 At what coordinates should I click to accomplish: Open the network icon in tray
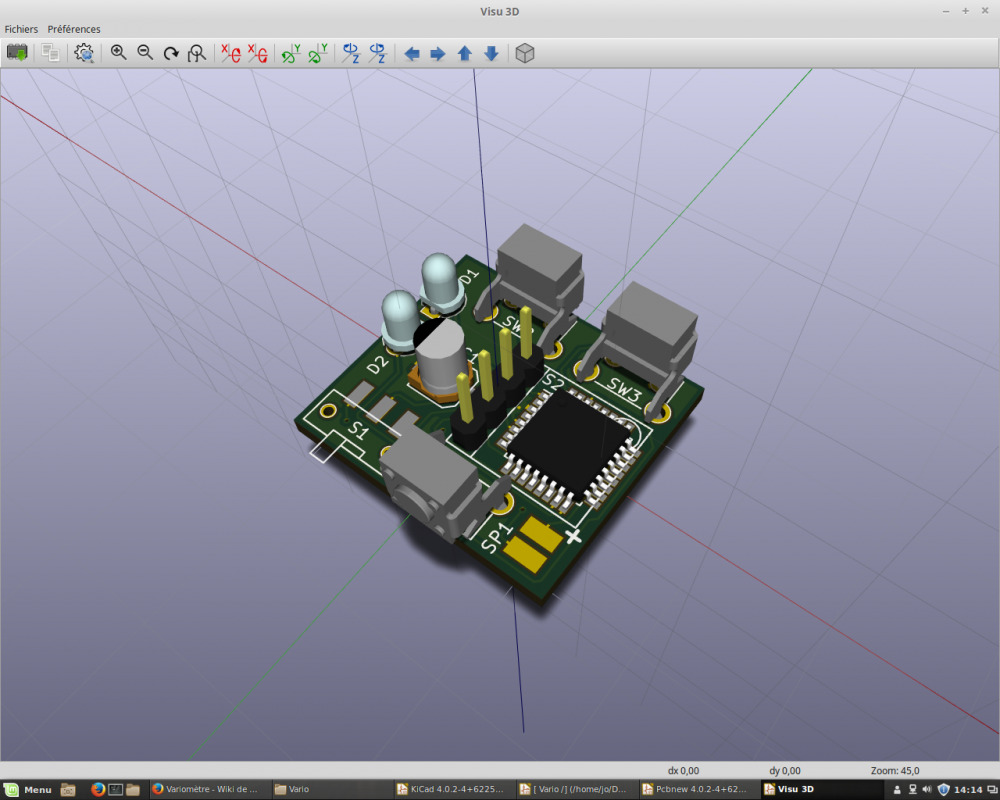913,790
